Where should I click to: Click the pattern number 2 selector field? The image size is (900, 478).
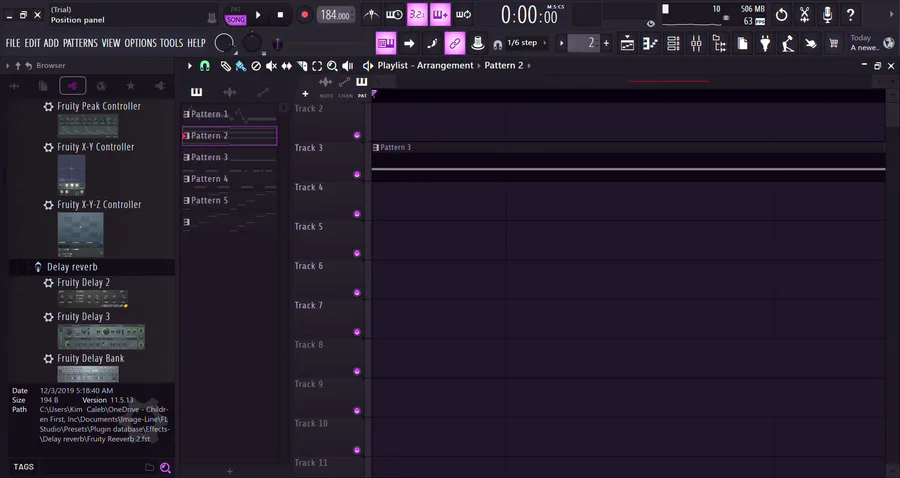[583, 43]
